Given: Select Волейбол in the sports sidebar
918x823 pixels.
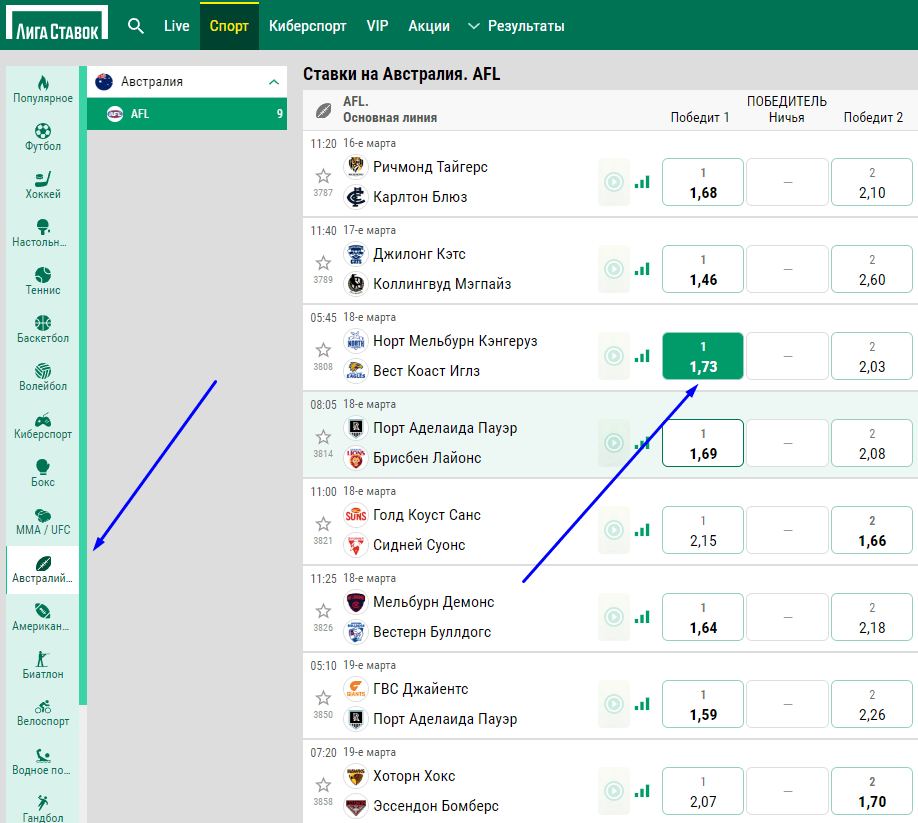Looking at the screenshot, I should click(x=43, y=378).
